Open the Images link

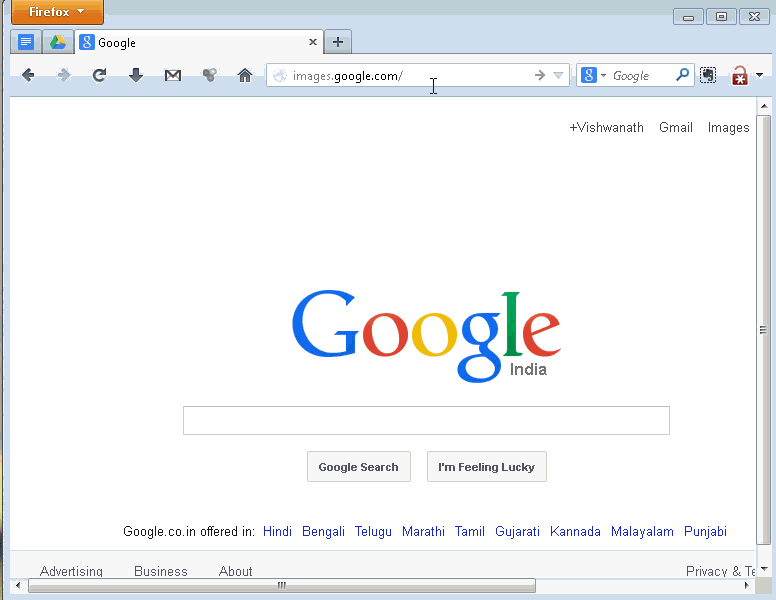(728, 128)
